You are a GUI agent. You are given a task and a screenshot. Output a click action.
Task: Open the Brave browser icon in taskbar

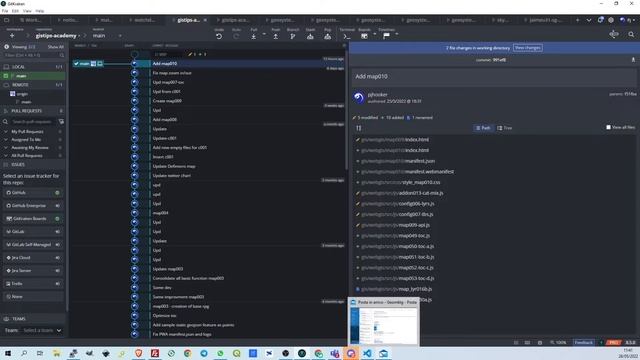(x=138, y=353)
